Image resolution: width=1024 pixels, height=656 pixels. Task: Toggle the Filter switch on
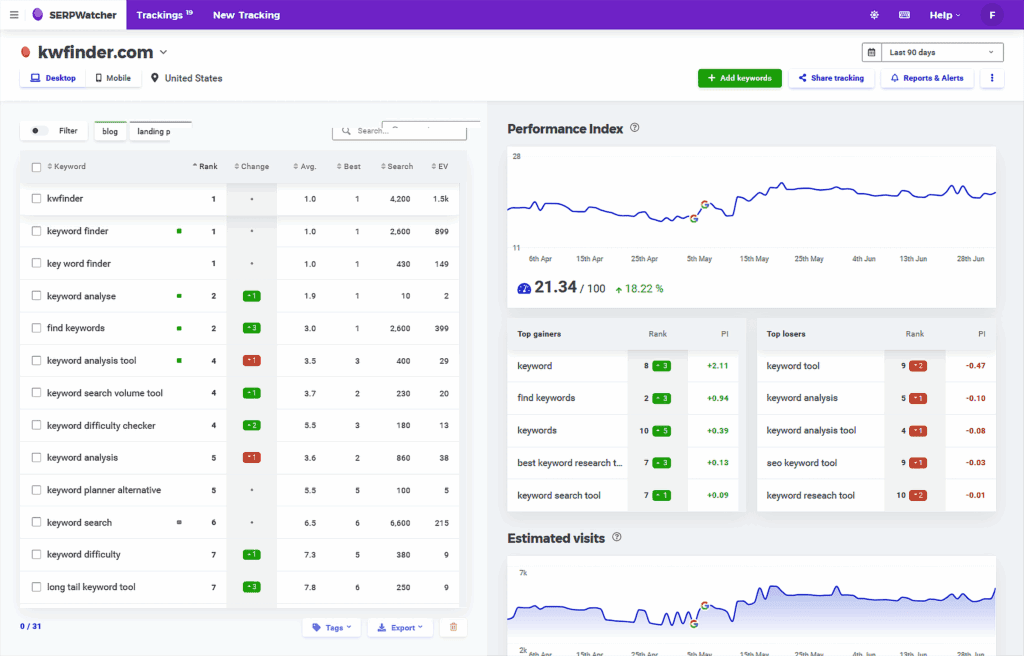click(x=39, y=131)
